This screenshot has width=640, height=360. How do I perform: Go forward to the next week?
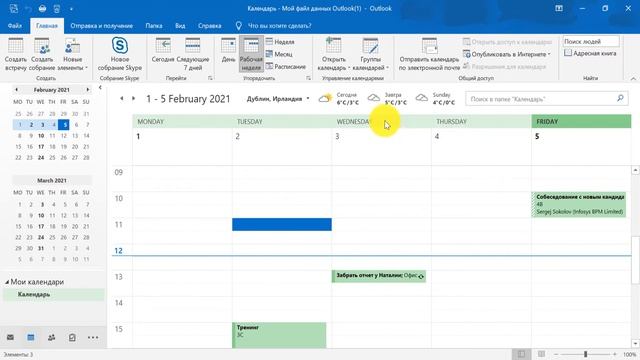133,98
